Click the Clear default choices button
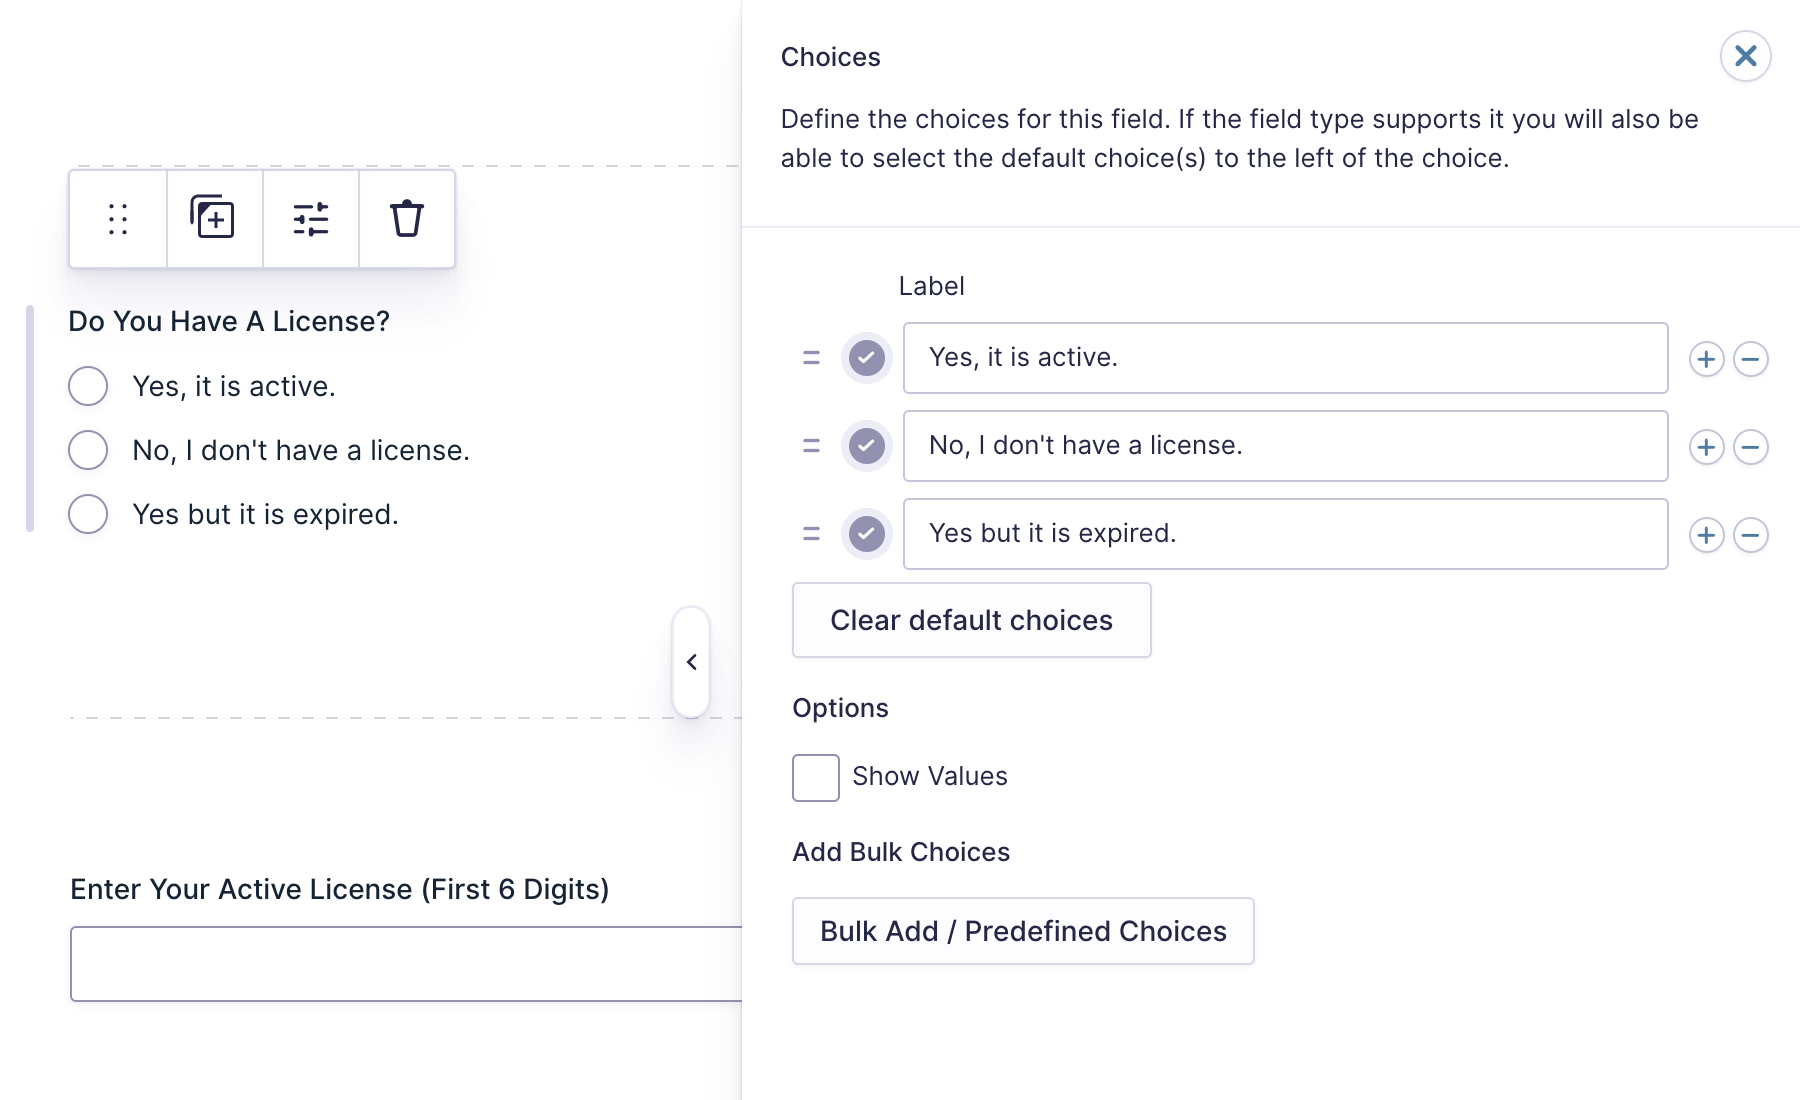The height and width of the screenshot is (1100, 1800). [x=971, y=620]
